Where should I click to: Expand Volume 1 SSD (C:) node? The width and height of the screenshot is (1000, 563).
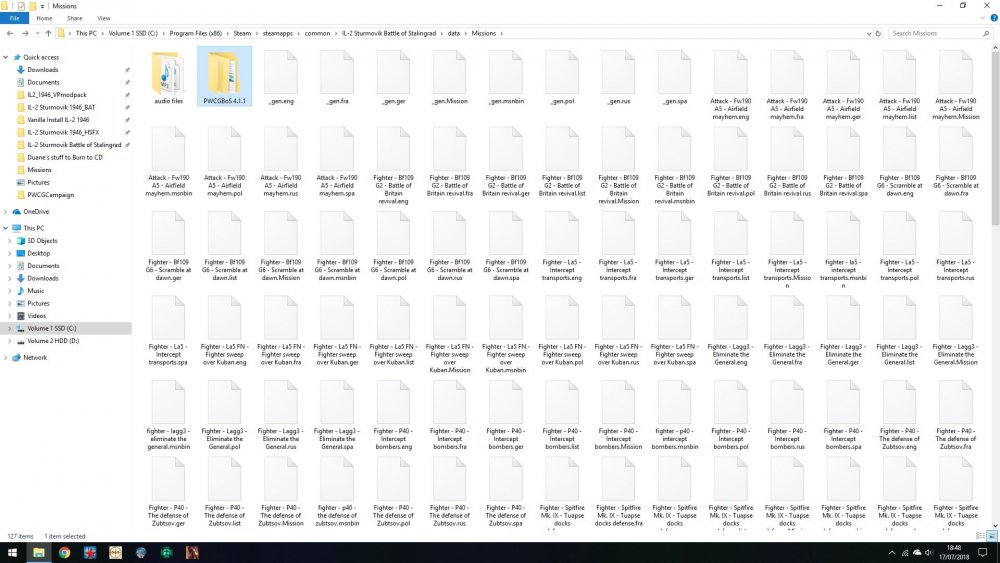tap(10, 328)
